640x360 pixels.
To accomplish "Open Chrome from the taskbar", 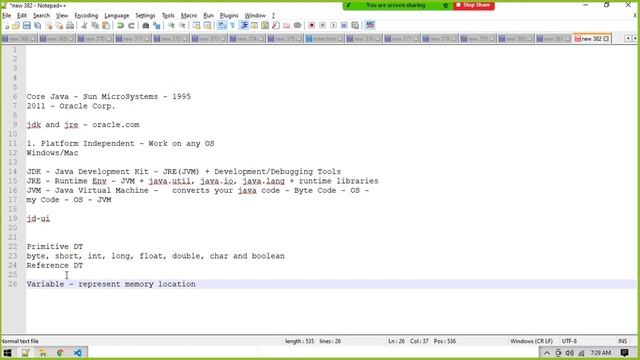I will click(60, 353).
